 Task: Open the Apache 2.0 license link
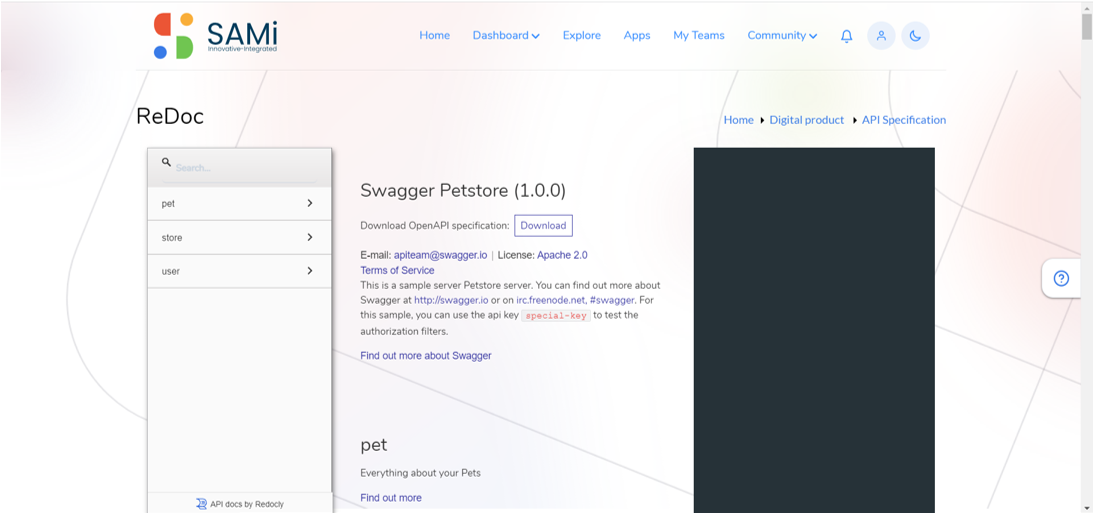click(562, 255)
